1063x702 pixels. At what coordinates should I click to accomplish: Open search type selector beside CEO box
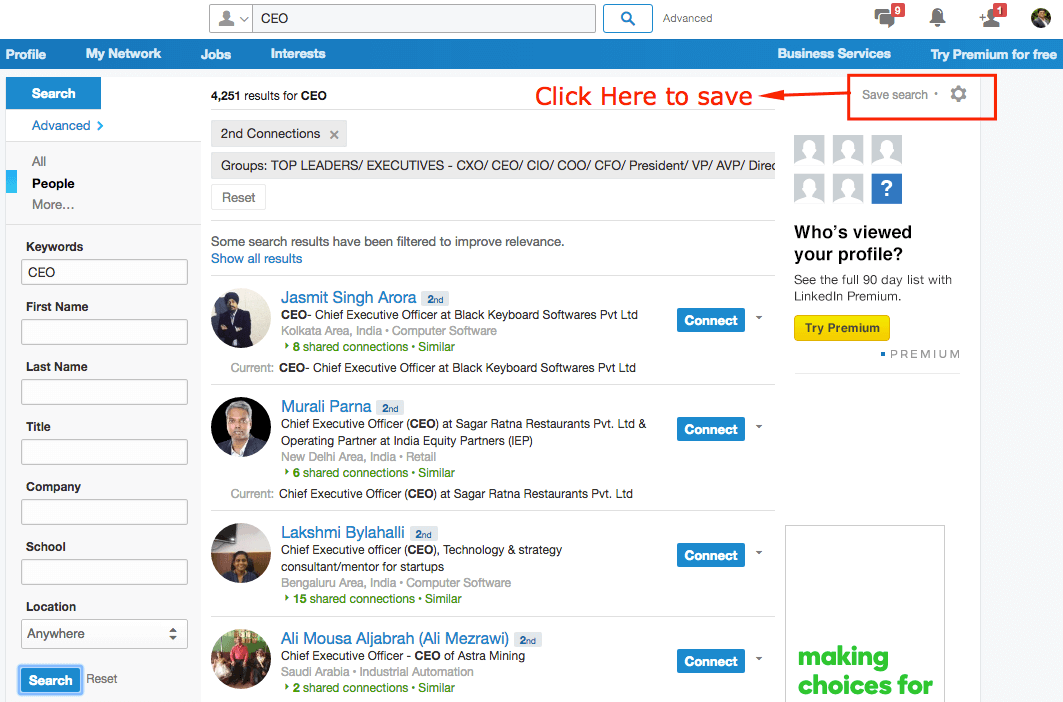click(231, 18)
